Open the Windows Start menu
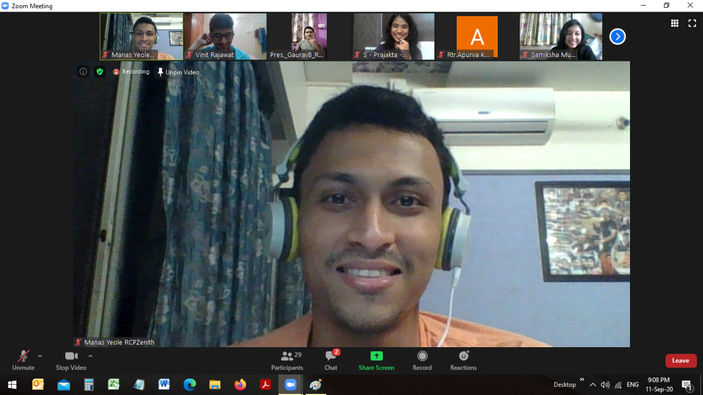 tap(12, 385)
